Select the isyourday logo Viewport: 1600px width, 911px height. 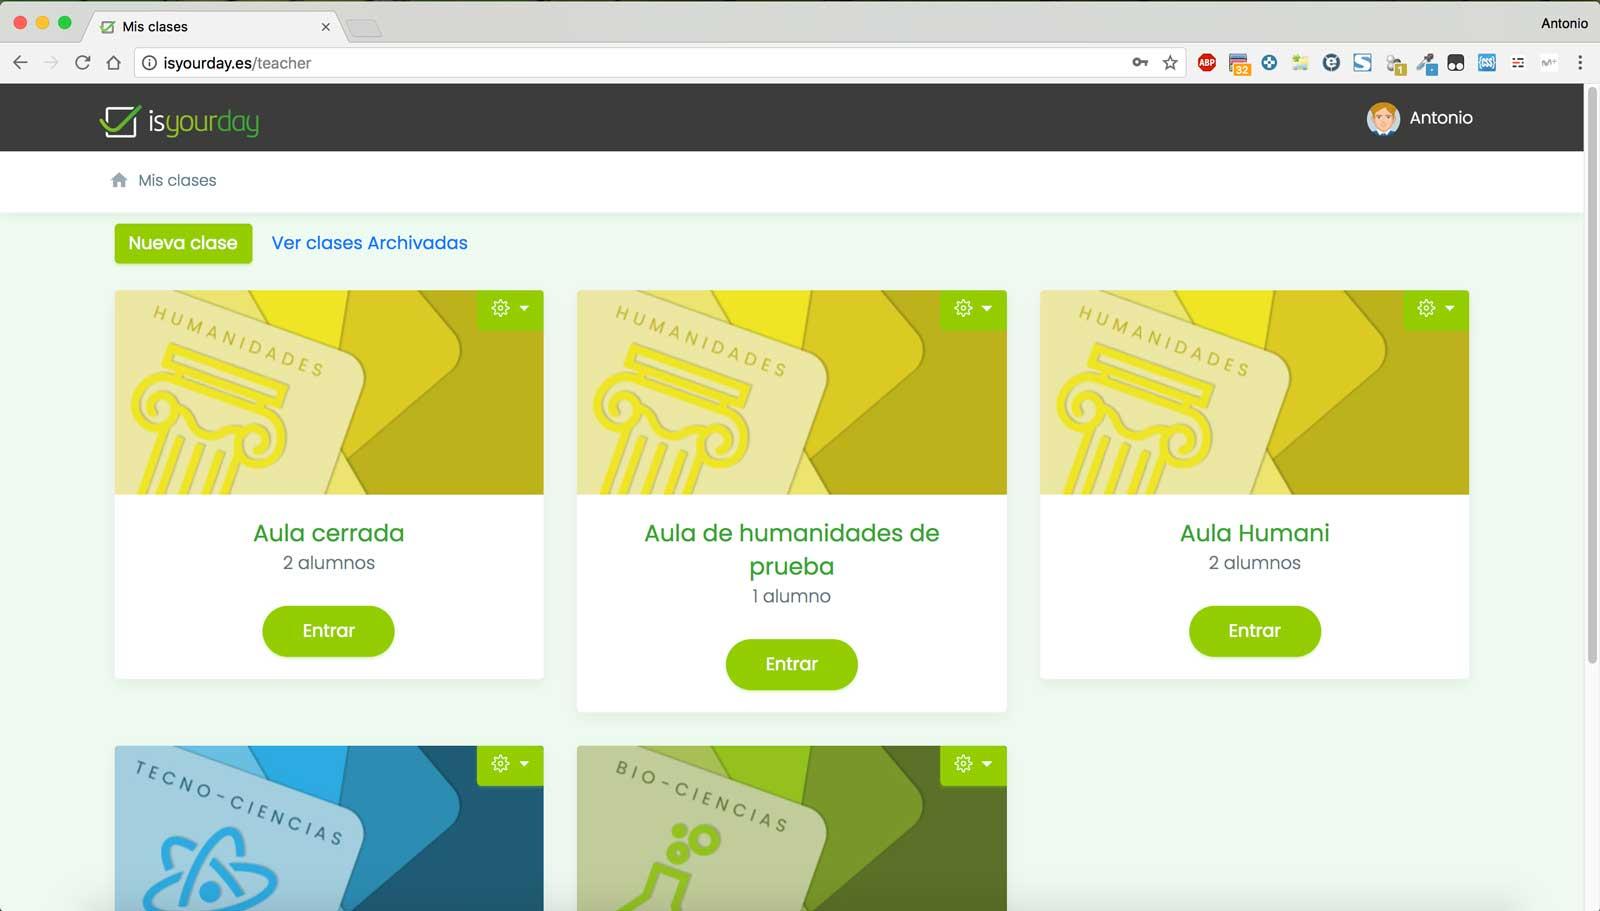coord(178,120)
